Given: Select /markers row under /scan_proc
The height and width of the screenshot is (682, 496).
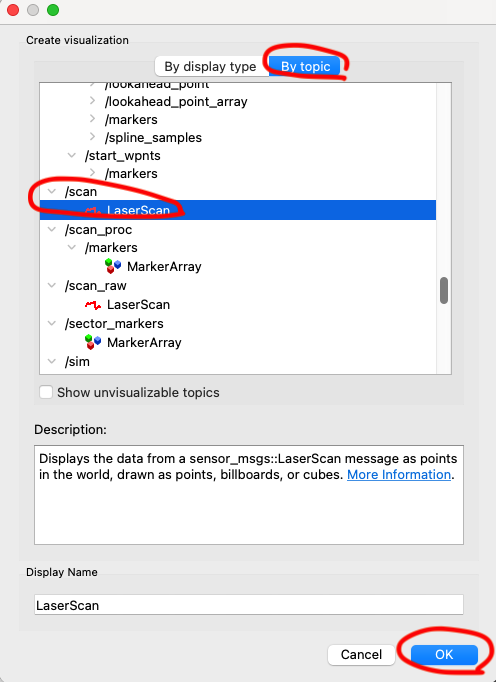Looking at the screenshot, I should (x=111, y=248).
